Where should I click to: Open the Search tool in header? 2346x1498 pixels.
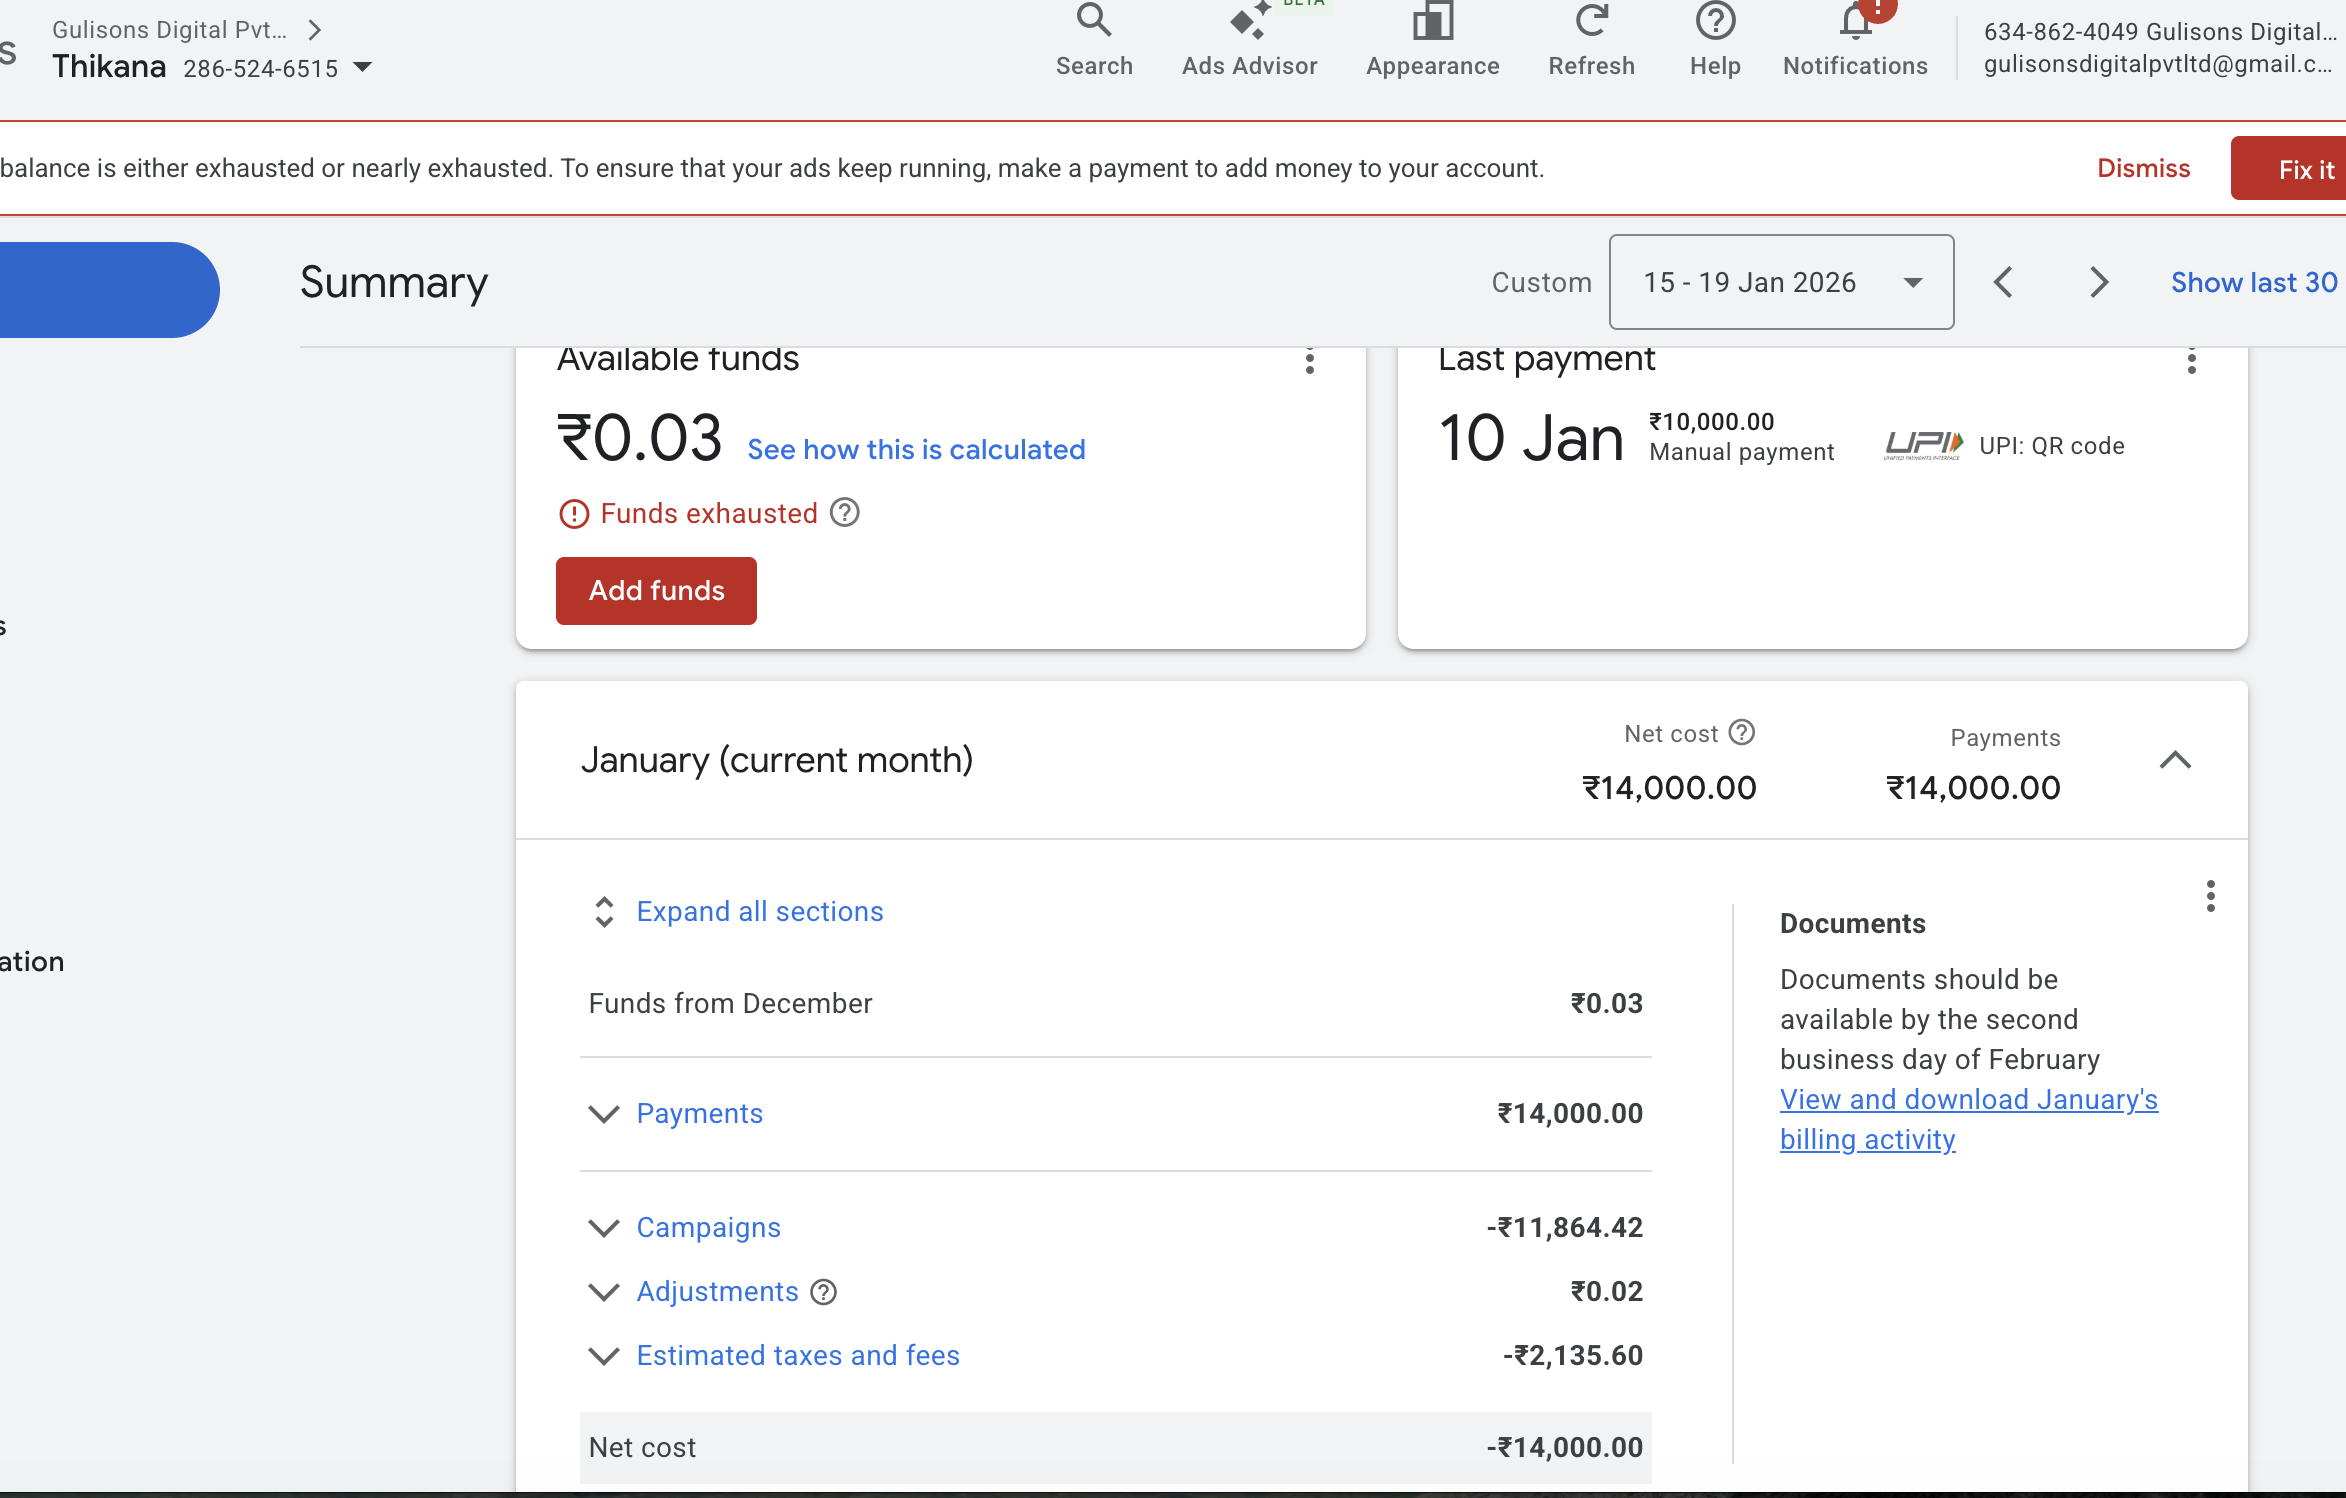1094,22
